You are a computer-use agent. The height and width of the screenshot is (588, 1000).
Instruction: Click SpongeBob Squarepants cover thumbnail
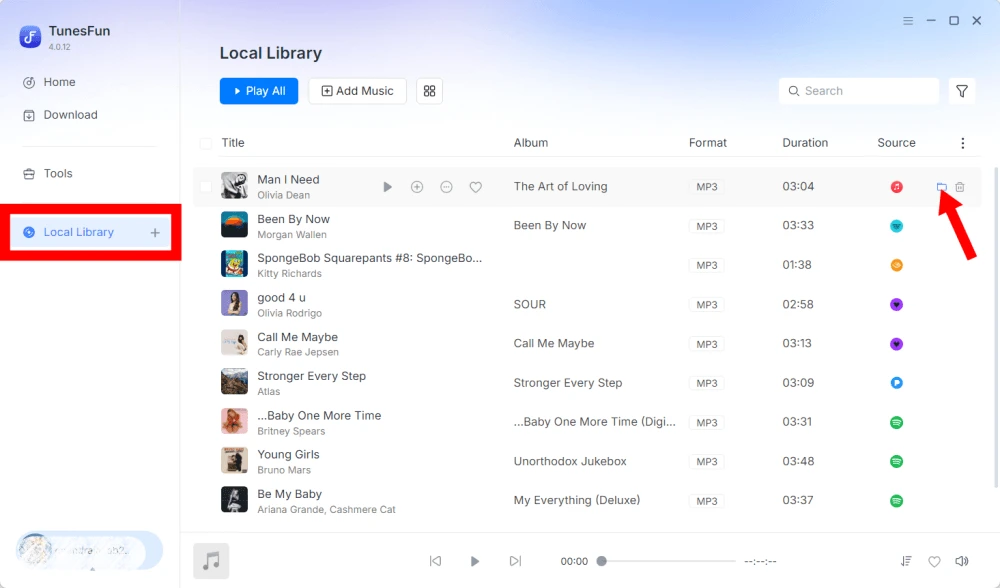click(x=234, y=264)
